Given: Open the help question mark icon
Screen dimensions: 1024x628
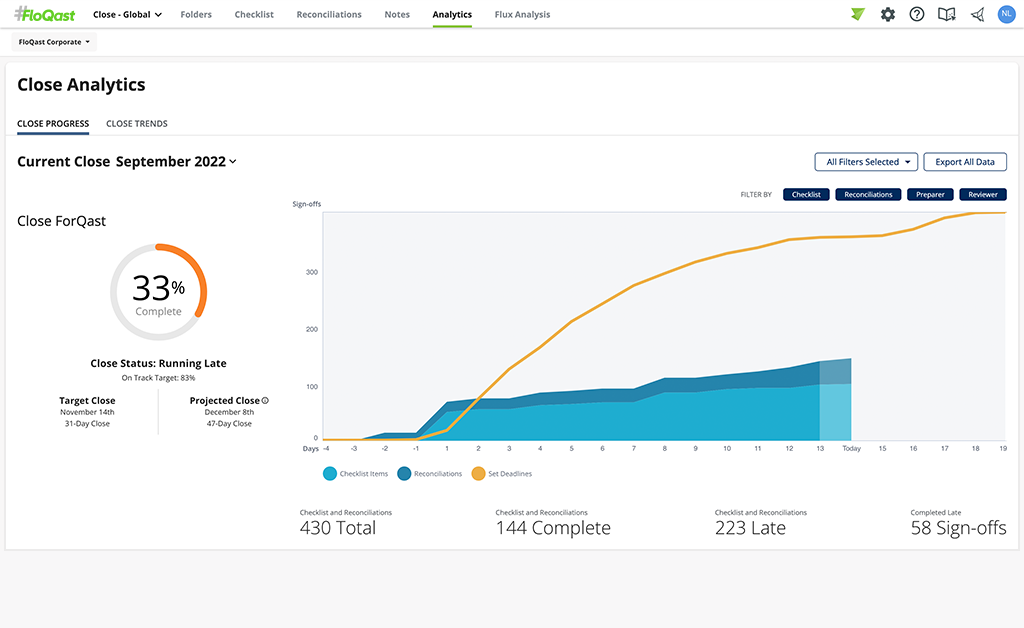Looking at the screenshot, I should [917, 14].
